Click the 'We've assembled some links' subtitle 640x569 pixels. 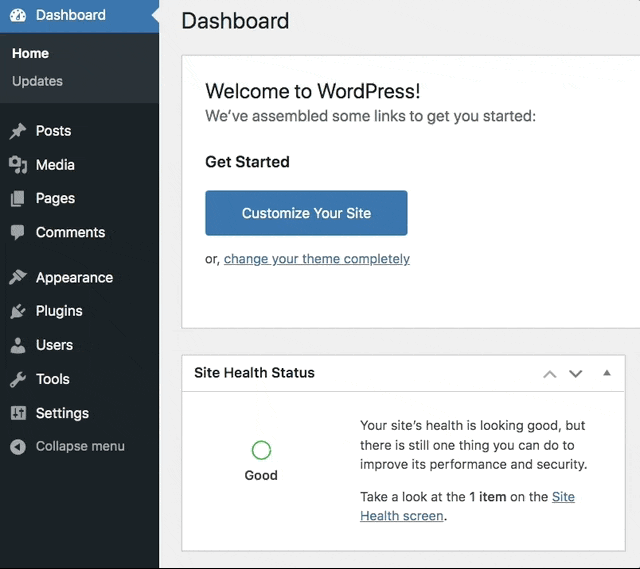[x=370, y=116]
